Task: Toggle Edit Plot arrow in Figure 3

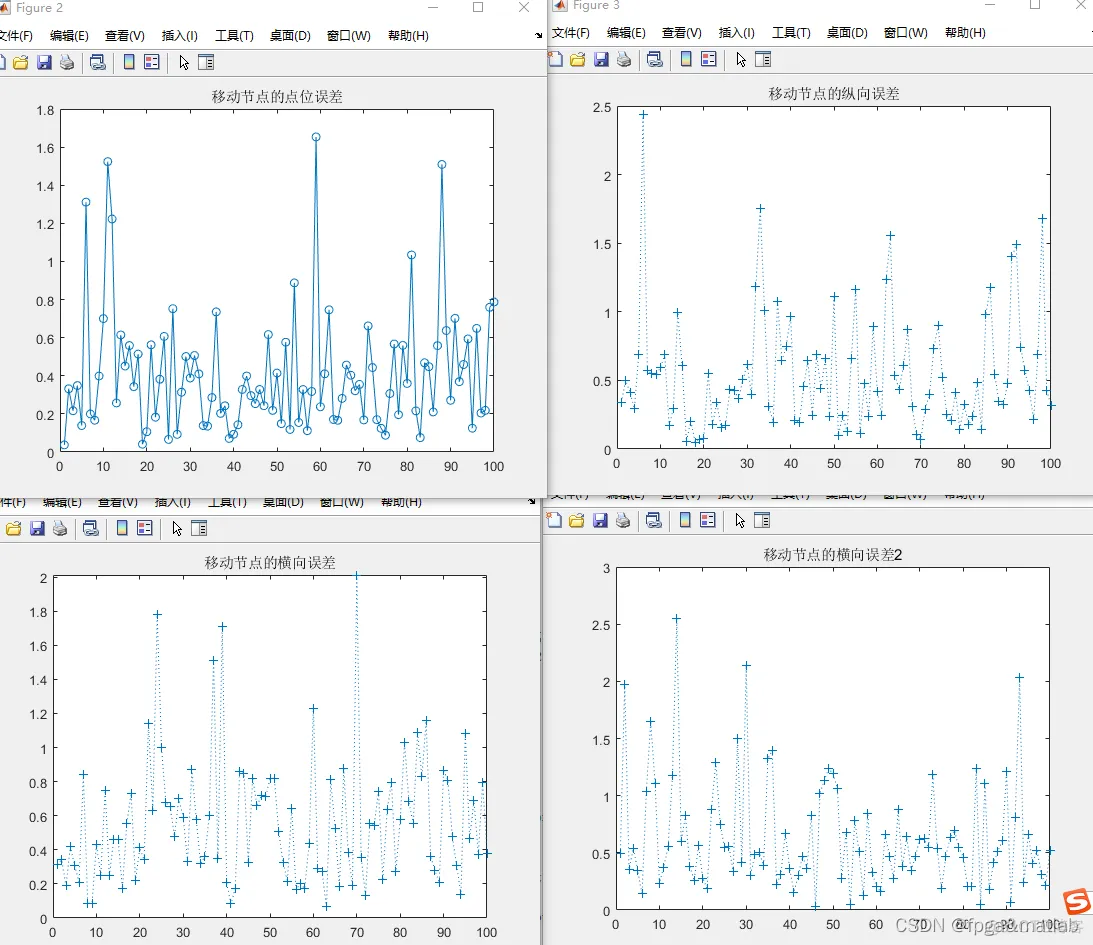Action: [x=741, y=60]
